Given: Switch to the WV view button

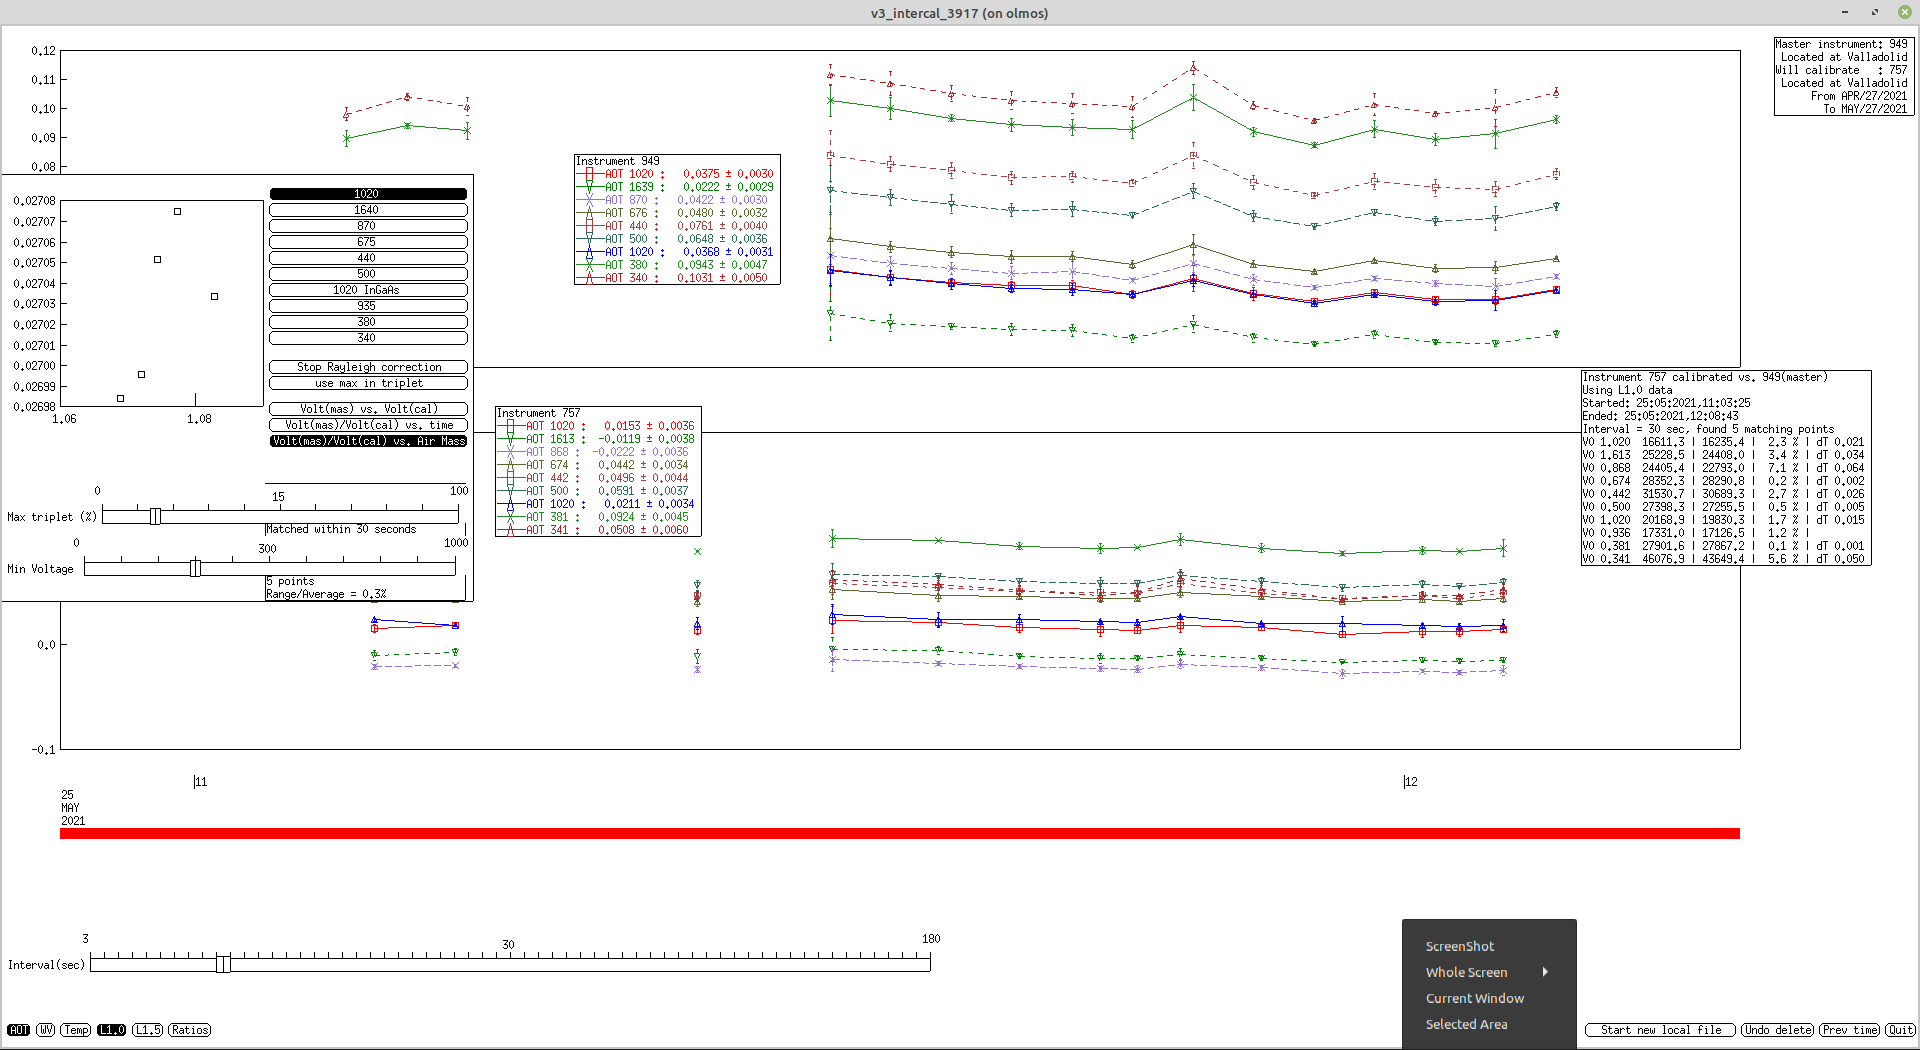Looking at the screenshot, I should [46, 1030].
